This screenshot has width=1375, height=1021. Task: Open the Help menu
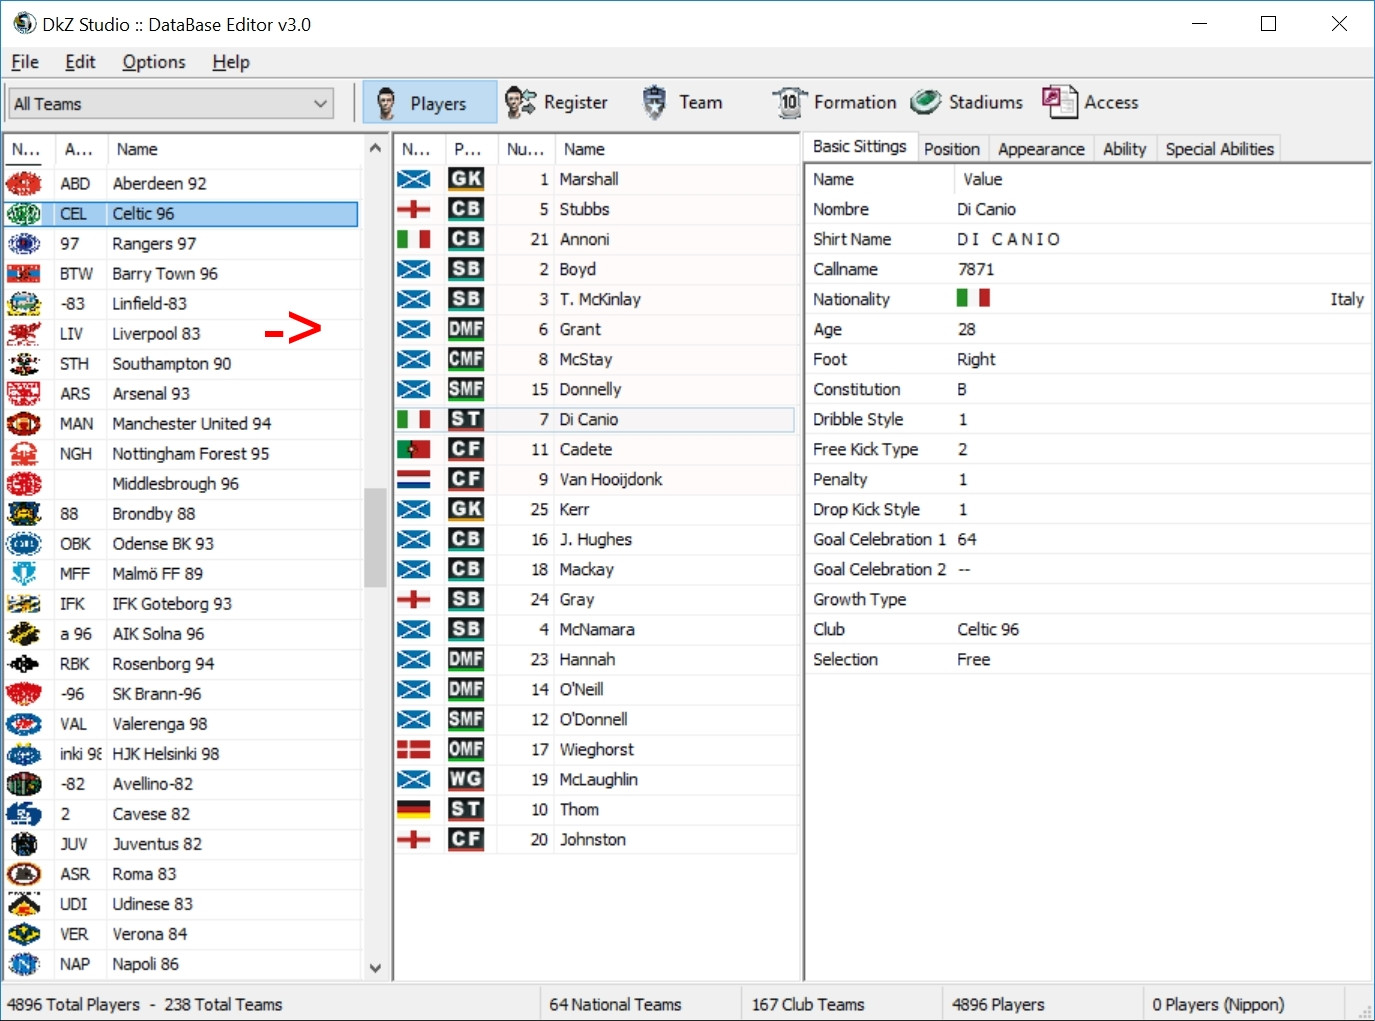(x=231, y=62)
